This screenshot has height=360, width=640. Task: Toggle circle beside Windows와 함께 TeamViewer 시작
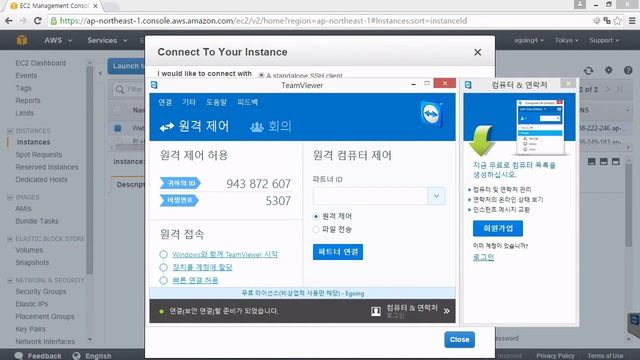[163, 254]
